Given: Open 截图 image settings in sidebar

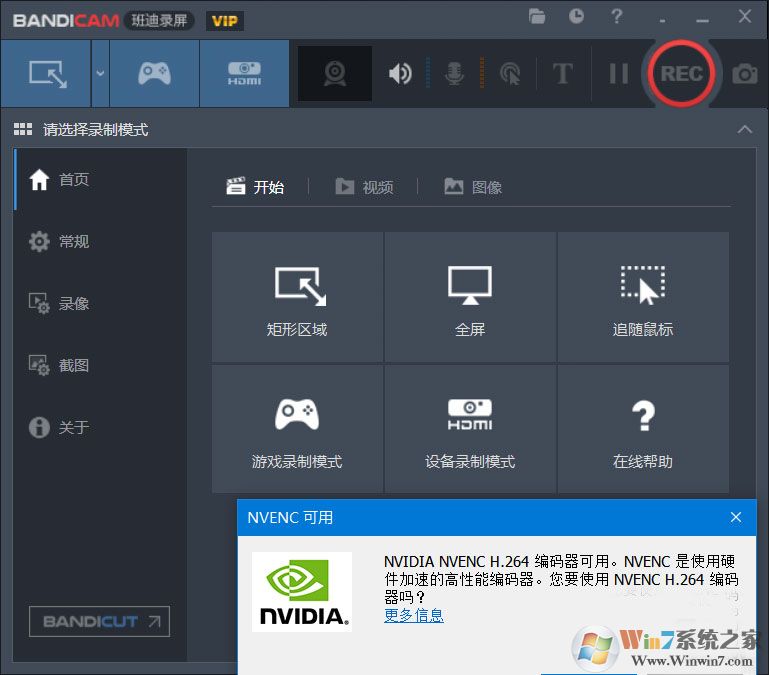Looking at the screenshot, I should click(100, 365).
